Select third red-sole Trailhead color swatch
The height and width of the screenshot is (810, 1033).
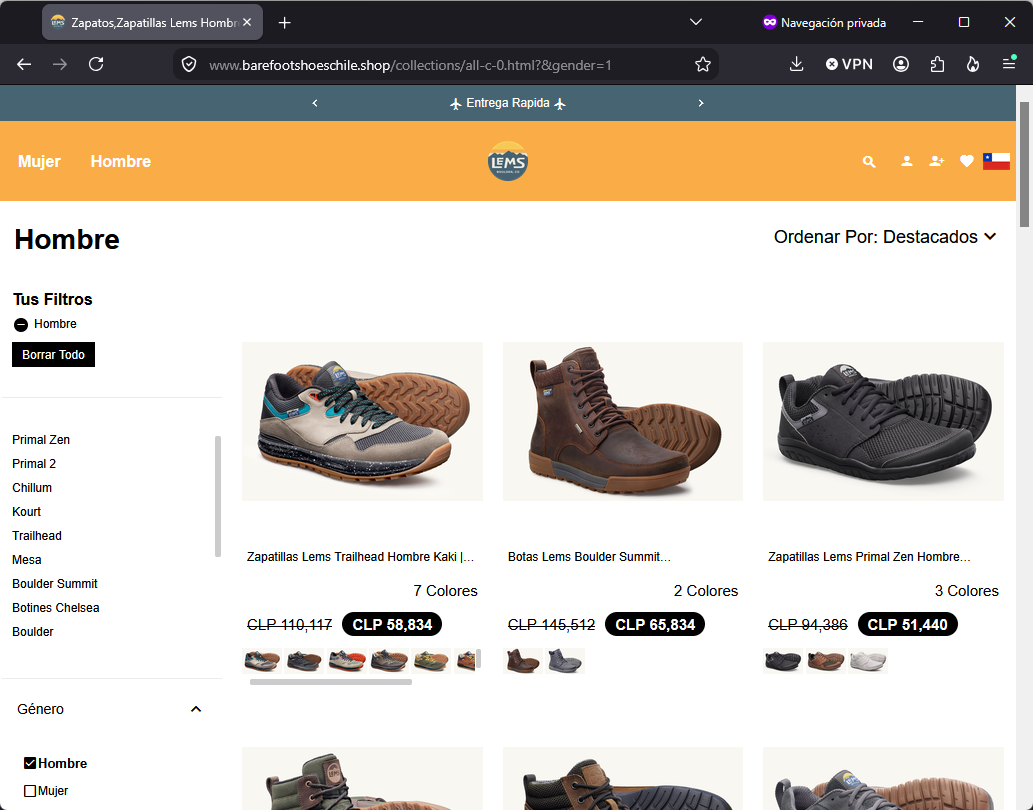(347, 661)
